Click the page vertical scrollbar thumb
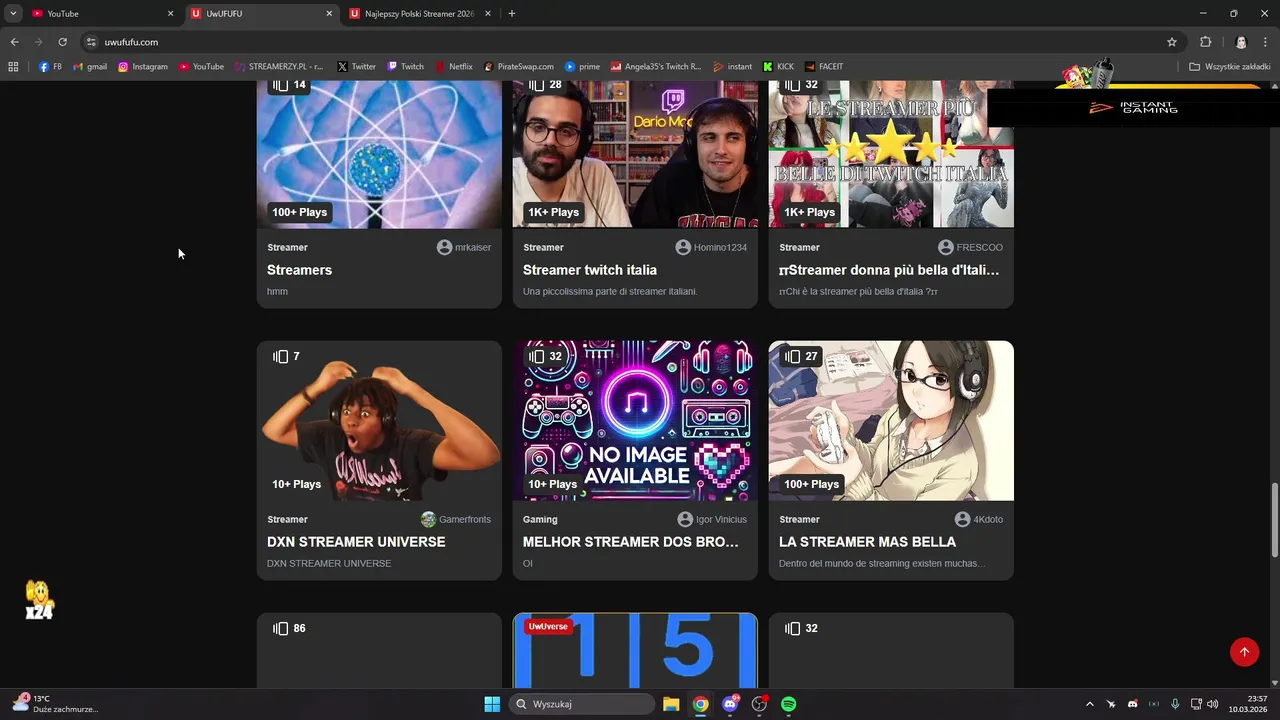The width and height of the screenshot is (1280, 720). click(1274, 520)
